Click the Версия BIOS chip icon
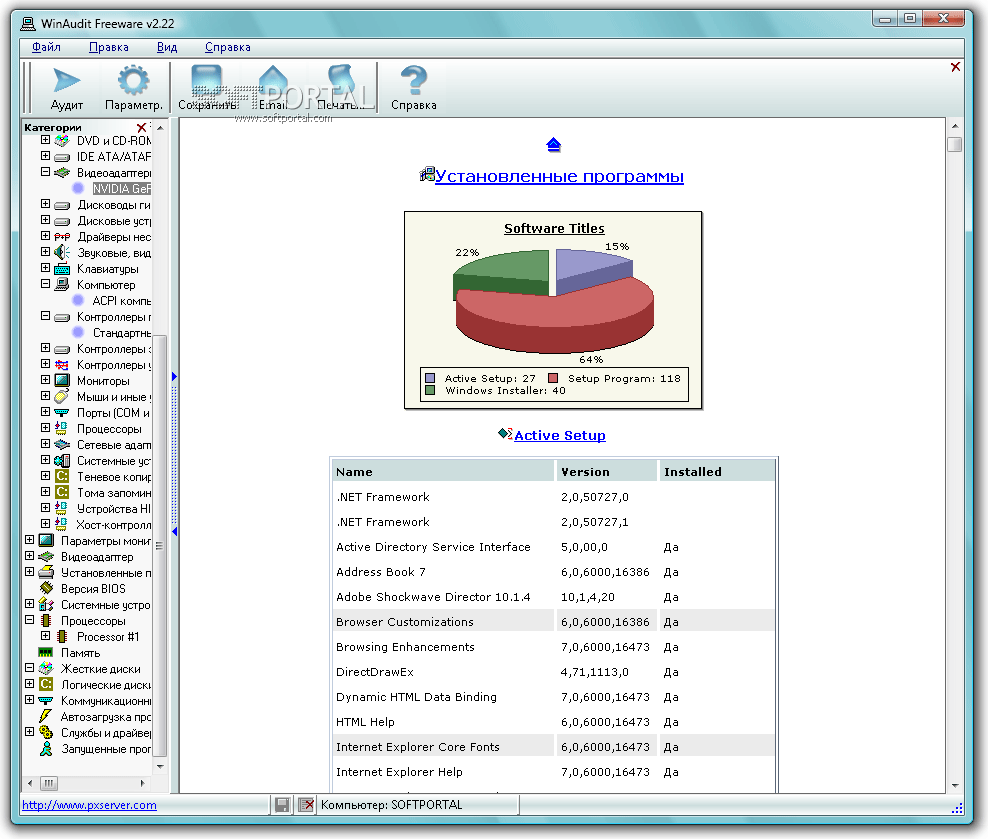 click(46, 588)
